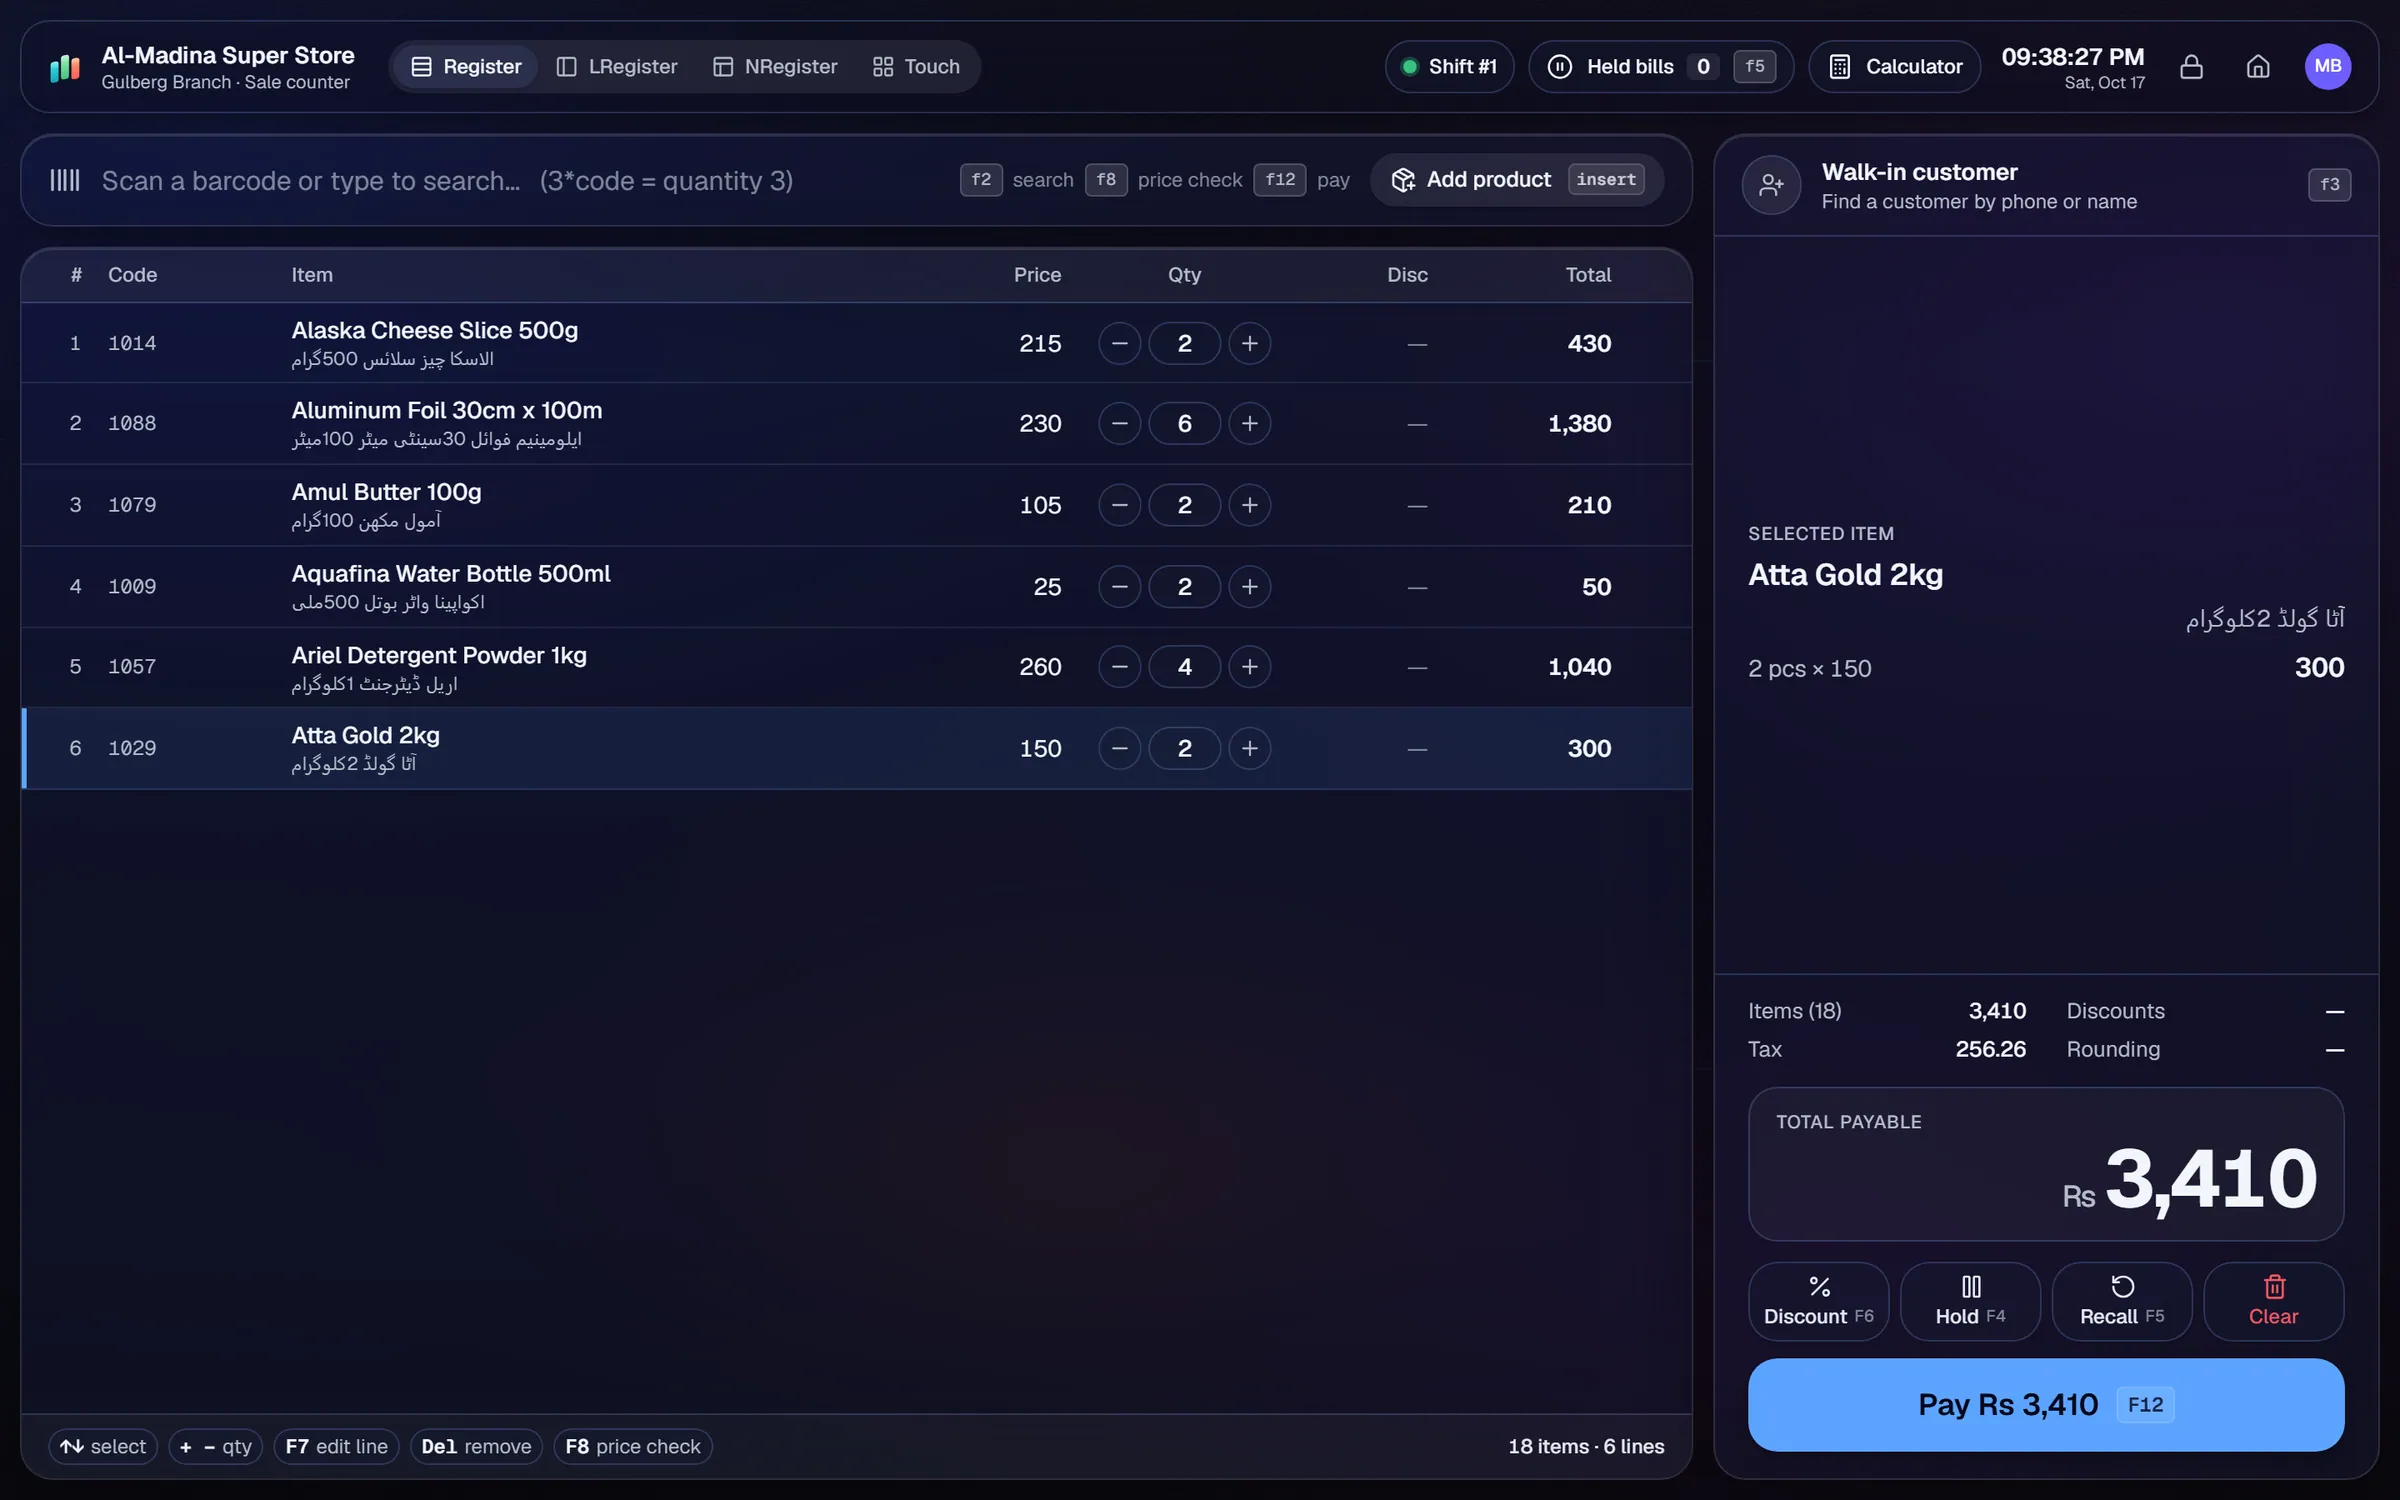Decrease quantity of Ariel Detergent Powder
The image size is (2400, 1500).
pos(1119,667)
